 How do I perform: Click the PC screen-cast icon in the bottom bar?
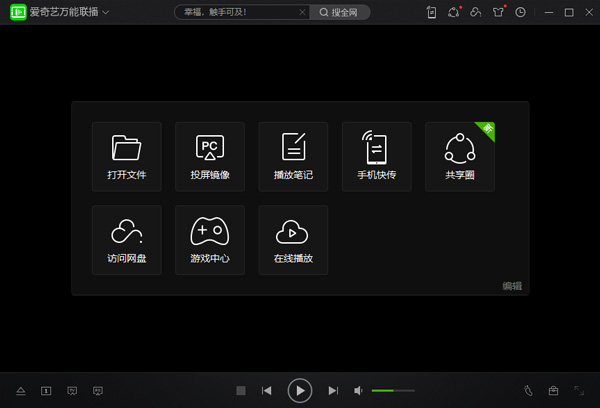pyautogui.click(x=98, y=391)
